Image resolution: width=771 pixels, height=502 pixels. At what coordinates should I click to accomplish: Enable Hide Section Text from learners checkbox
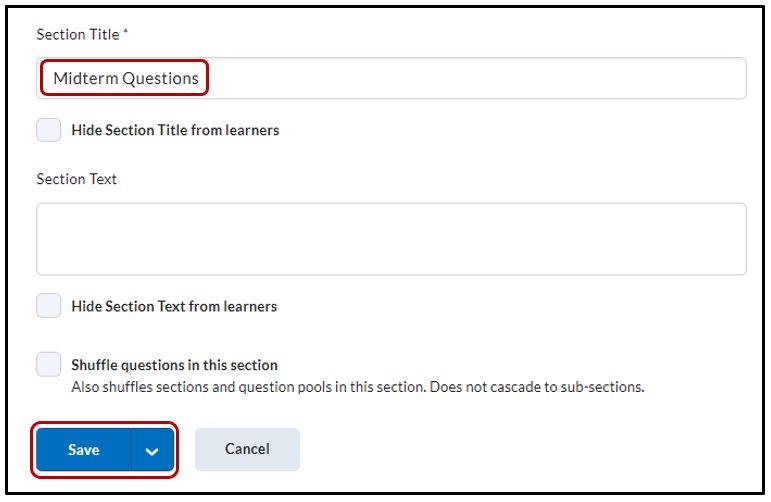pyautogui.click(x=49, y=306)
